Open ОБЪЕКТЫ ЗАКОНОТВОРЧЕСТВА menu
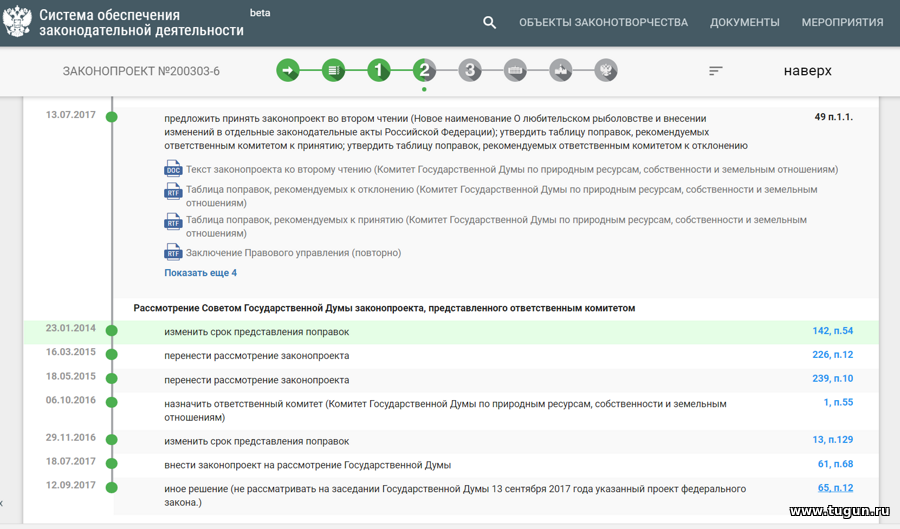900x529 pixels. (603, 22)
